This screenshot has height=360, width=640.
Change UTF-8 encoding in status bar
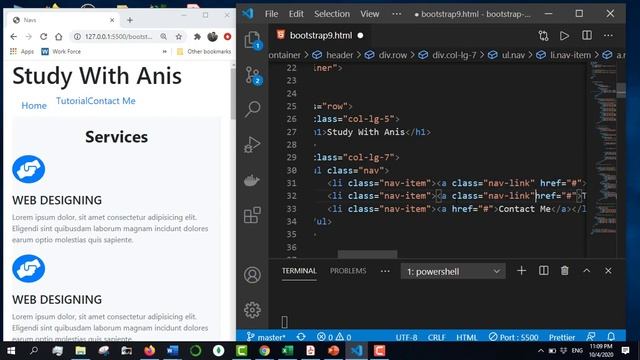pyautogui.click(x=406, y=337)
